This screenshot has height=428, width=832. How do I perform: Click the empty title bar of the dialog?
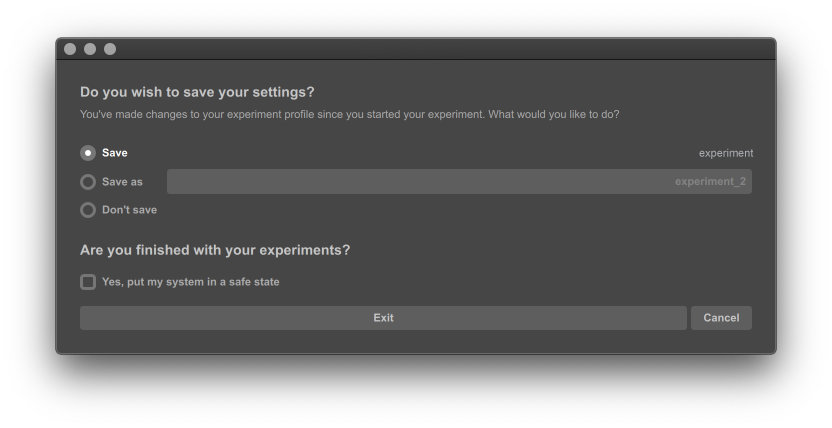tap(440, 49)
